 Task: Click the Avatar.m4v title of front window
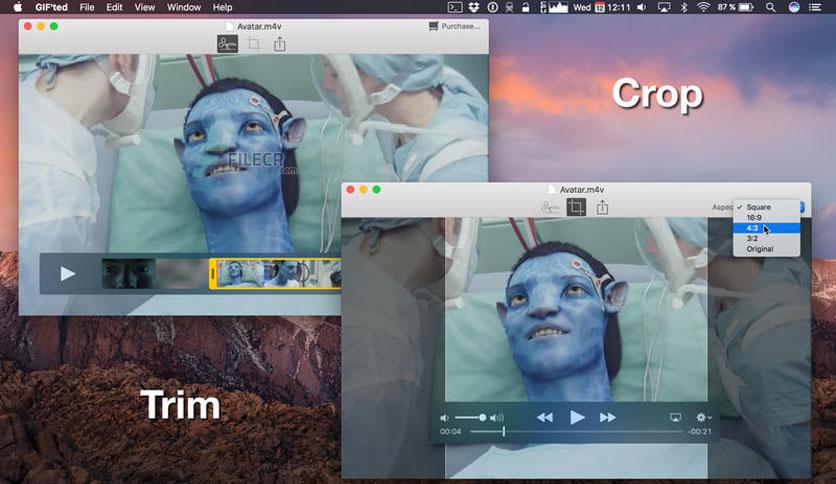coord(582,189)
